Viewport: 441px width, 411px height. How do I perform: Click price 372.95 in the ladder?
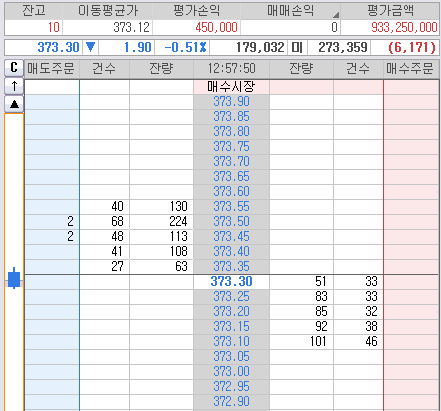[231, 387]
